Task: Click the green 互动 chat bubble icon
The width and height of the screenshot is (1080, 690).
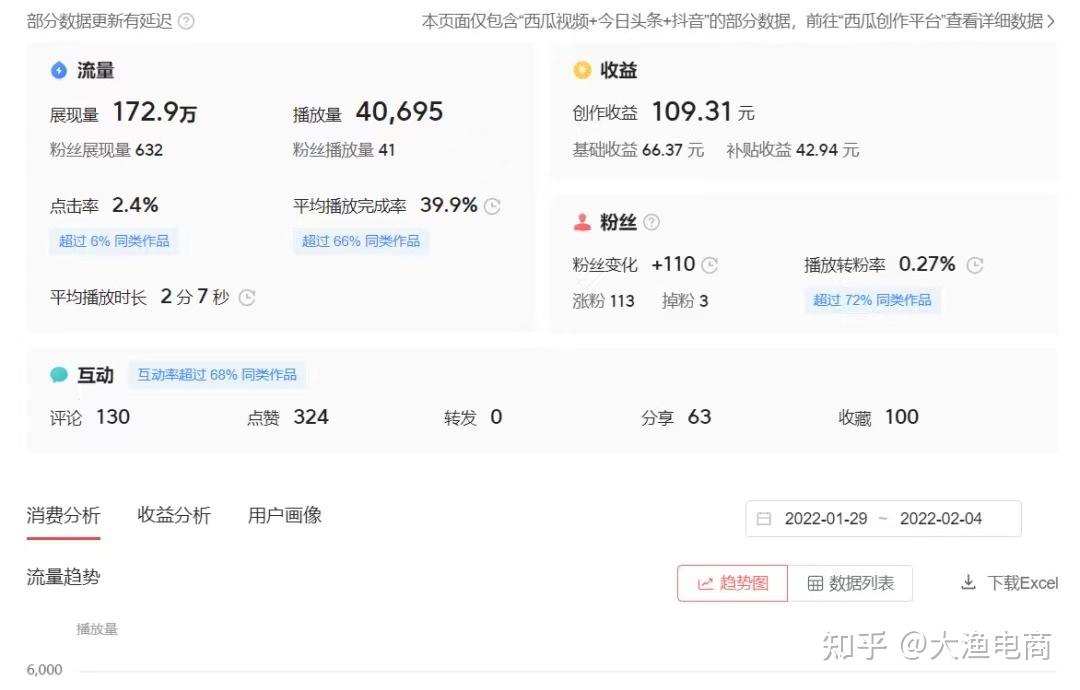Action: (59, 375)
